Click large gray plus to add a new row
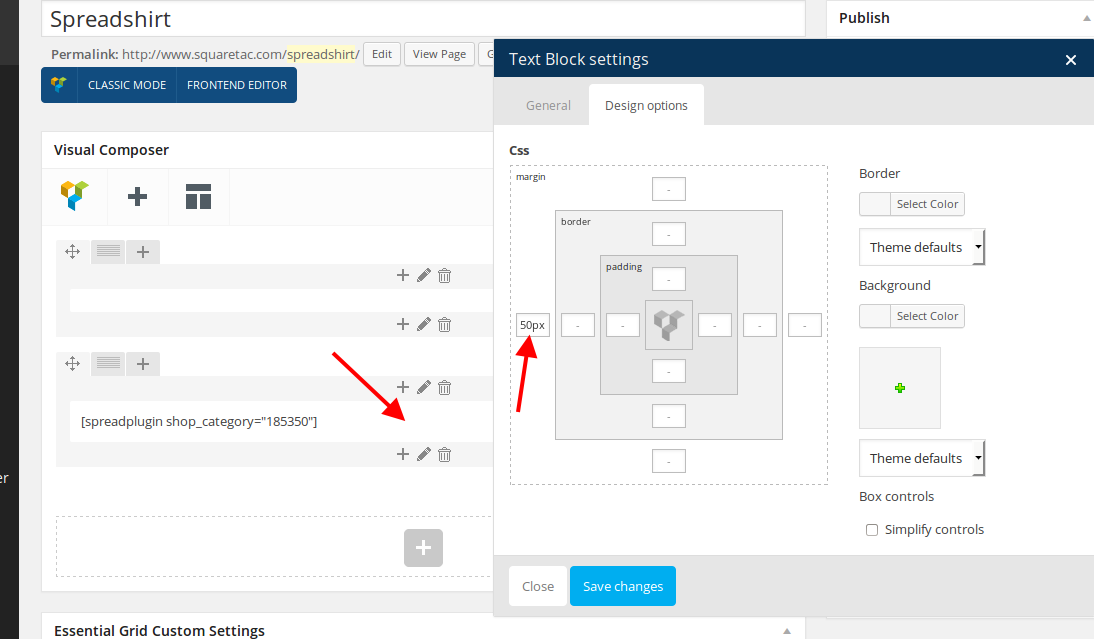The height and width of the screenshot is (639, 1094). 424,548
